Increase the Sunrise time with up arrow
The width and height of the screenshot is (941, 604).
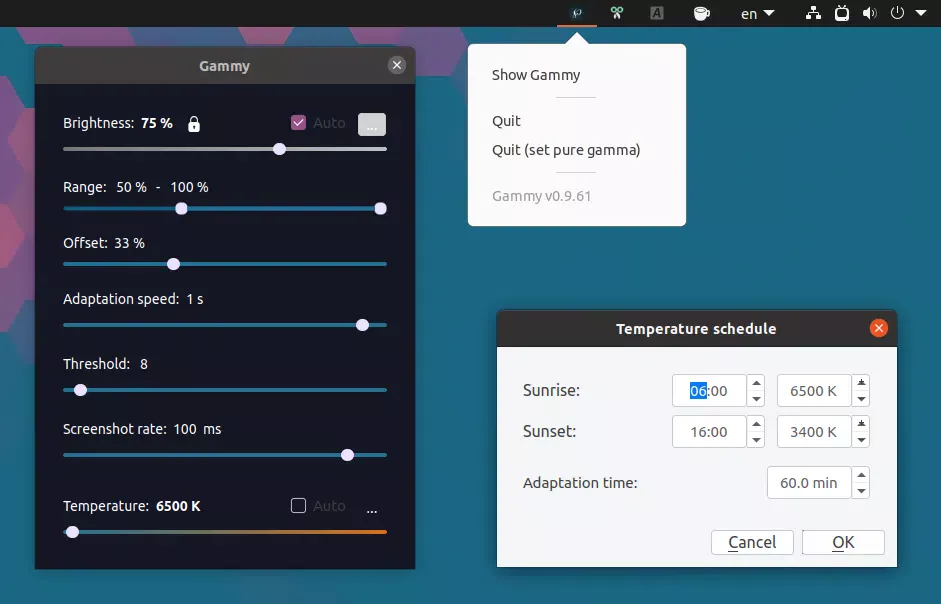tap(756, 383)
